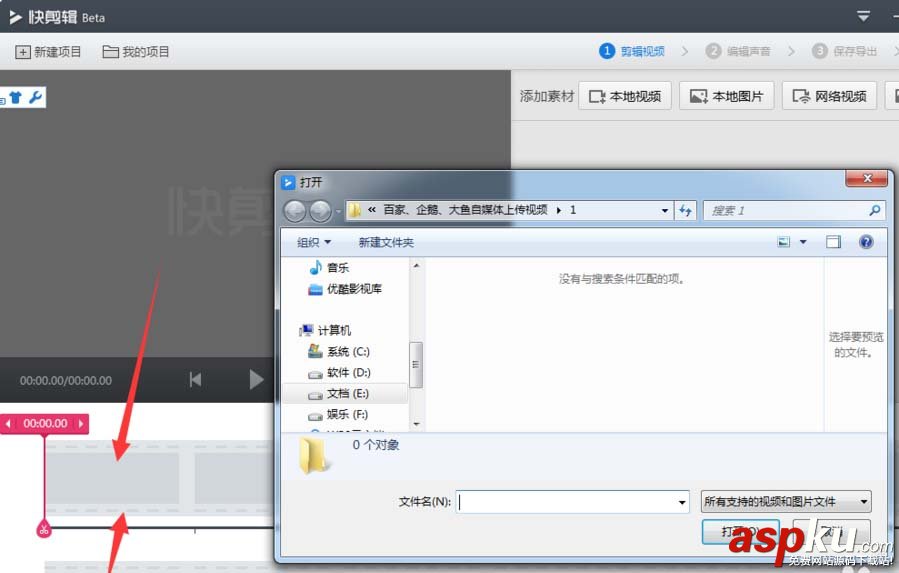
Task: Click the 百家、企鹅、大鱼自媒体上传视频 path segment
Action: (465, 210)
